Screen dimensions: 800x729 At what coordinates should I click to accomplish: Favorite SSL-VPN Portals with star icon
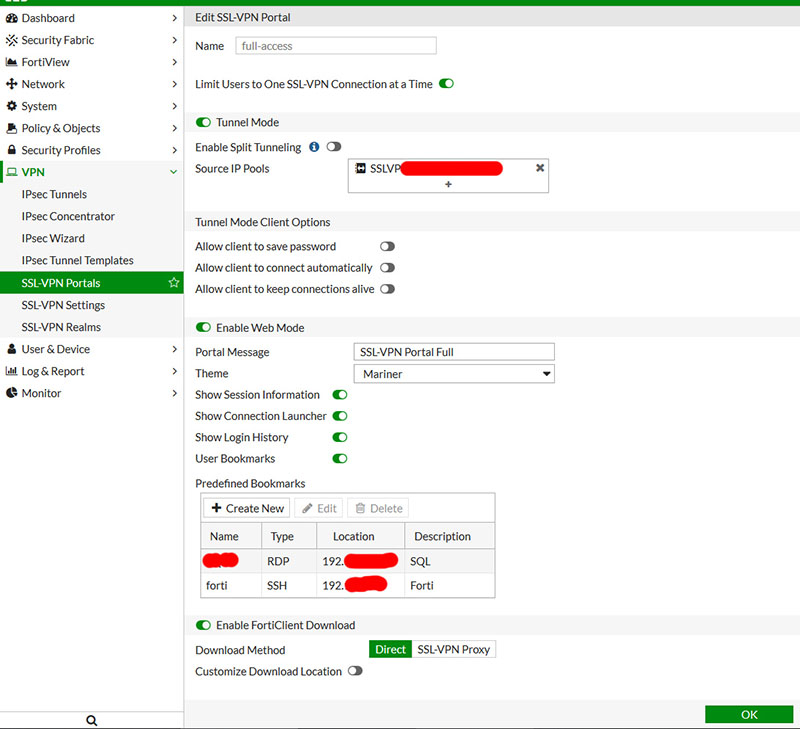click(174, 283)
